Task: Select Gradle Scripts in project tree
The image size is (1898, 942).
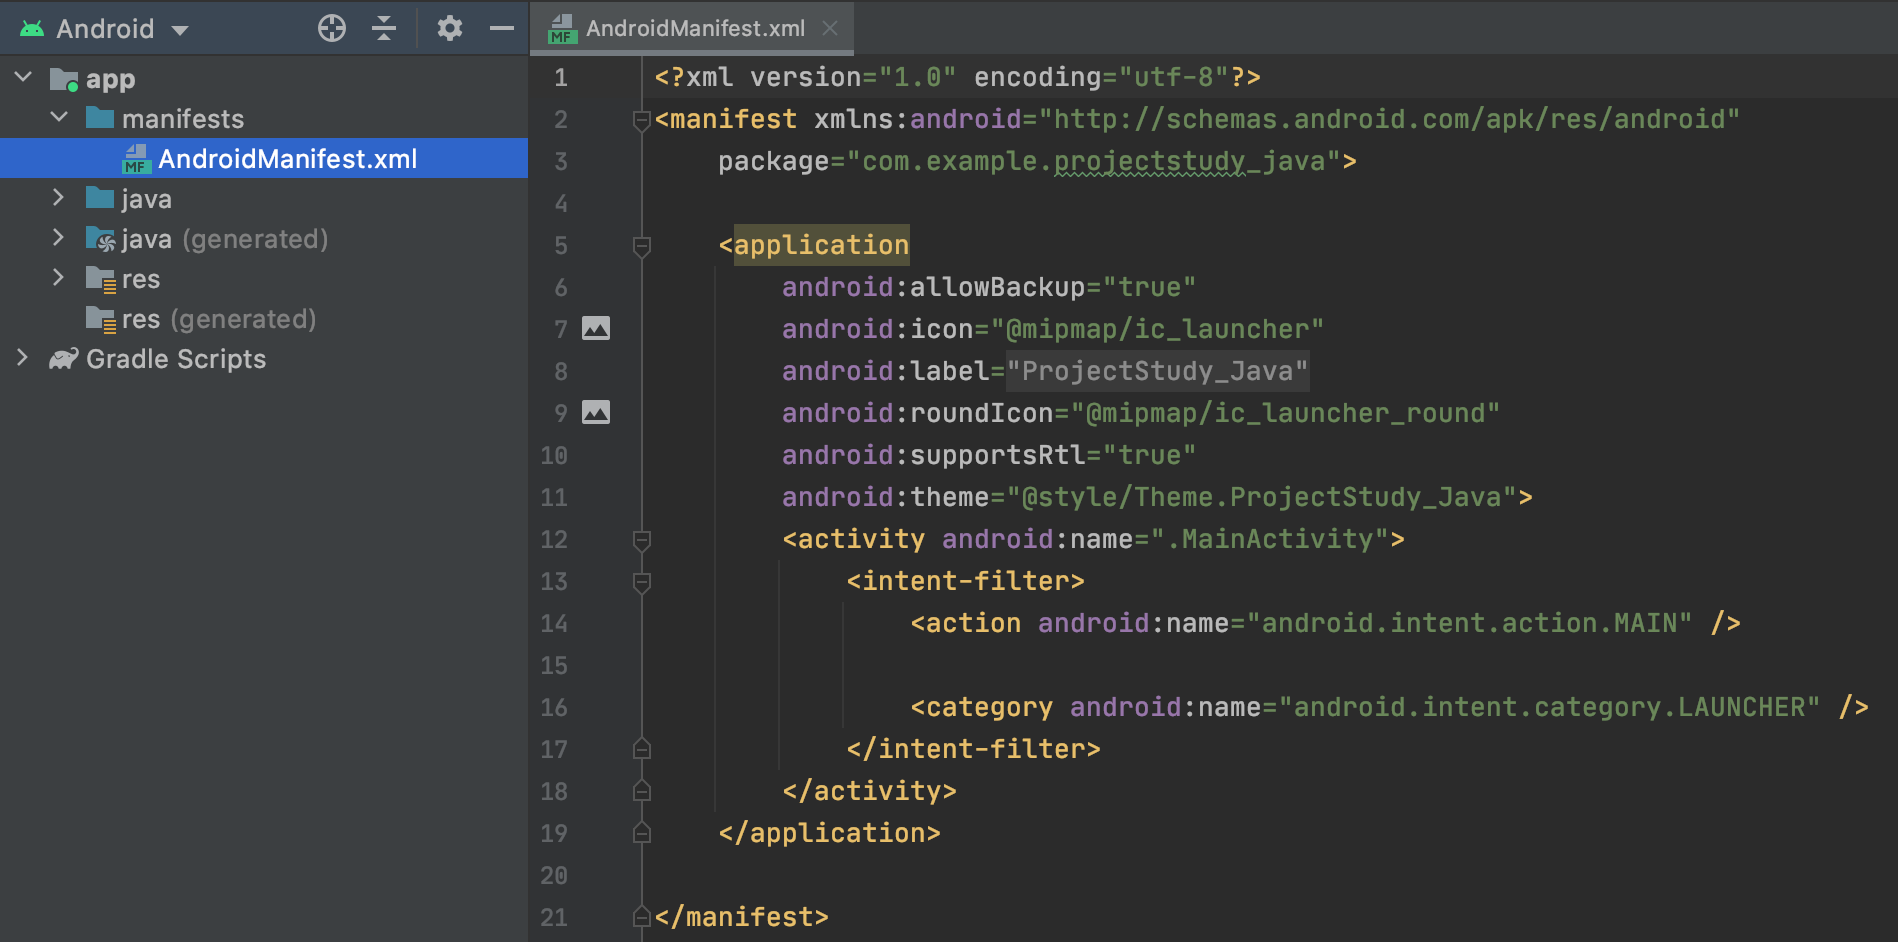Action: pyautogui.click(x=264, y=358)
